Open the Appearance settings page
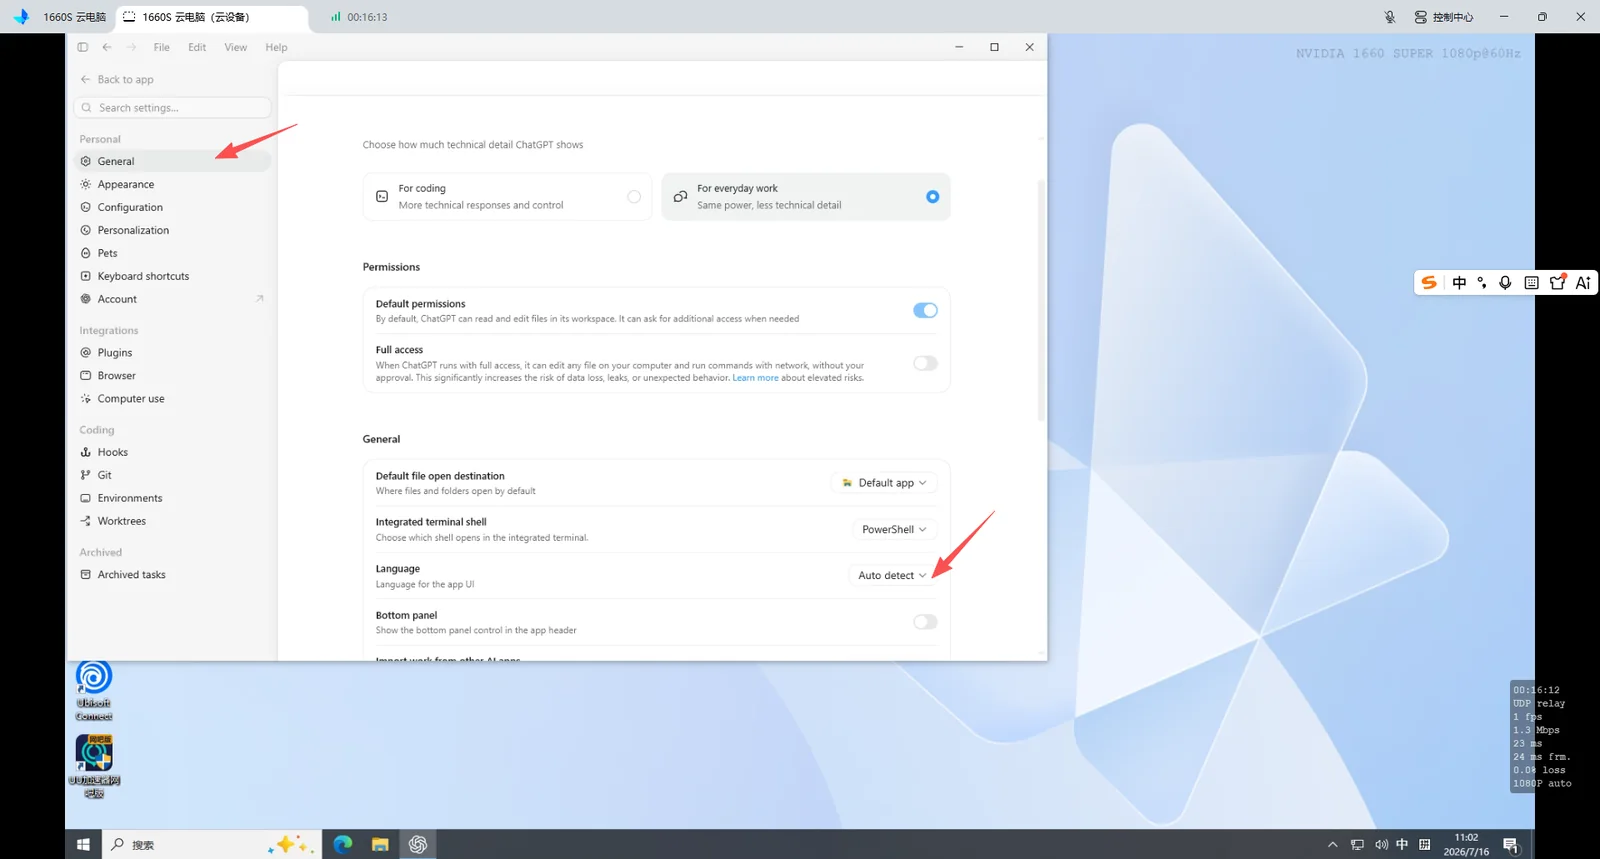This screenshot has width=1600, height=859. pyautogui.click(x=172, y=184)
